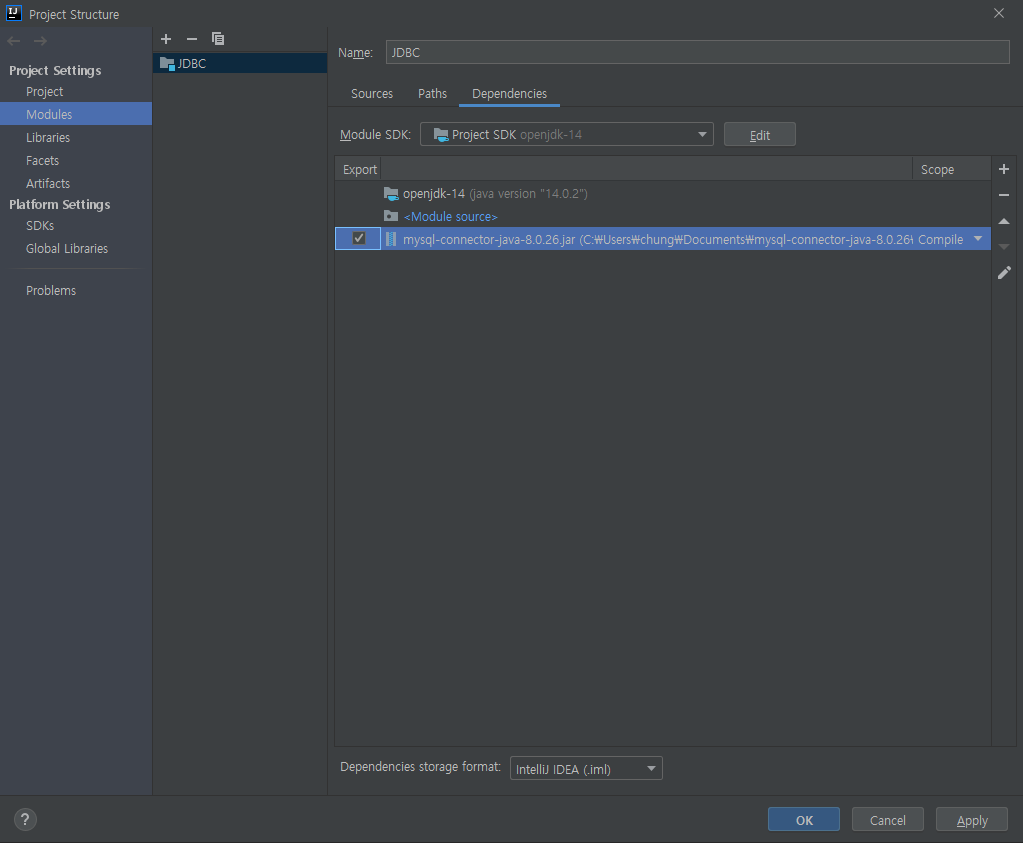Click the Apply button

tap(971, 820)
